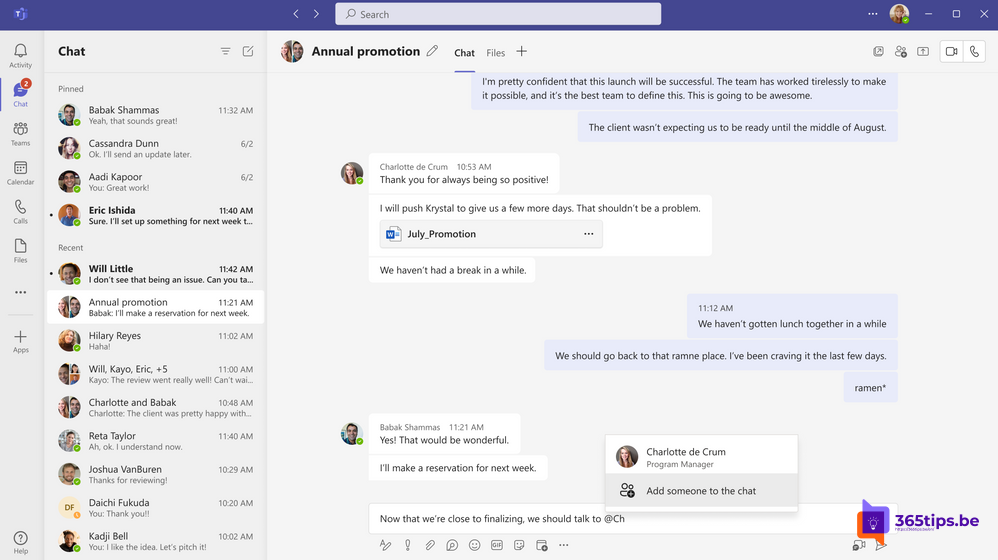Open Cassandra Dunn chat

[155, 148]
